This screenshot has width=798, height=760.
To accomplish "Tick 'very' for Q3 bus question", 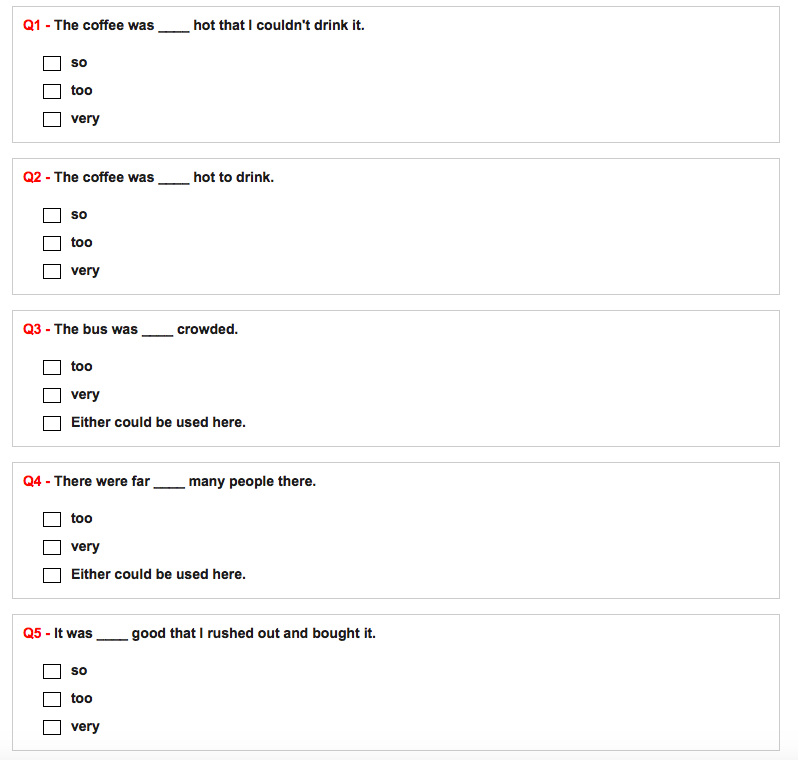I will [52, 395].
